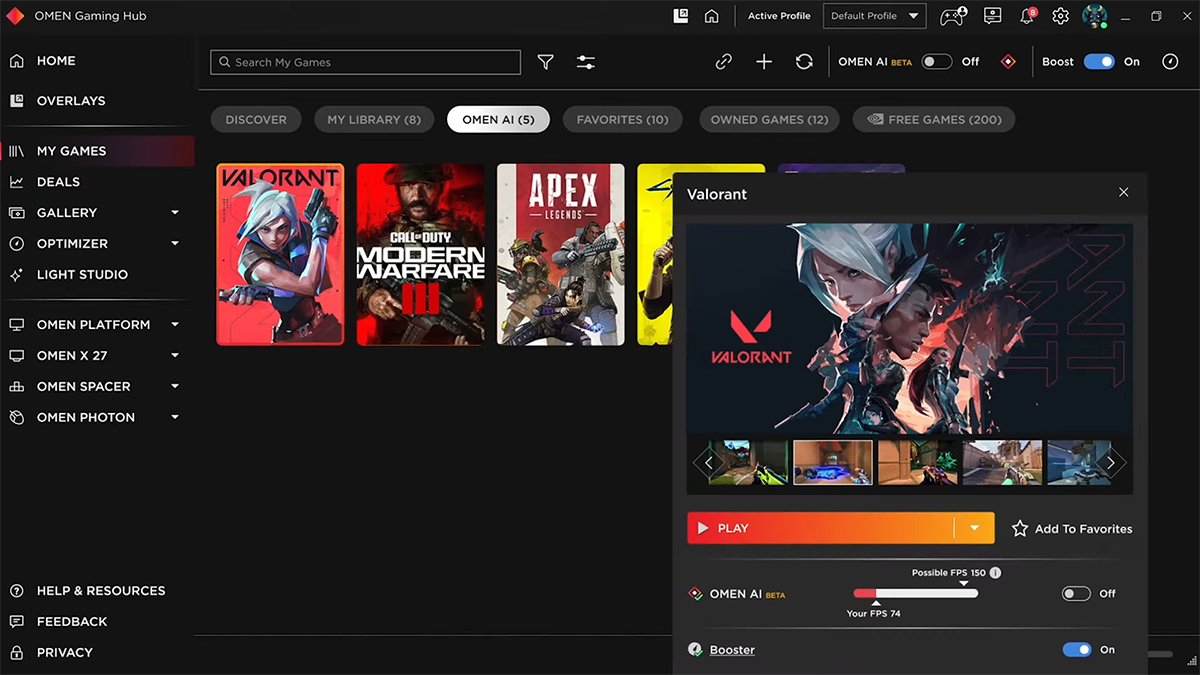Click the performance gauge icon next to Boost
This screenshot has width=1200, height=675.
(1170, 62)
